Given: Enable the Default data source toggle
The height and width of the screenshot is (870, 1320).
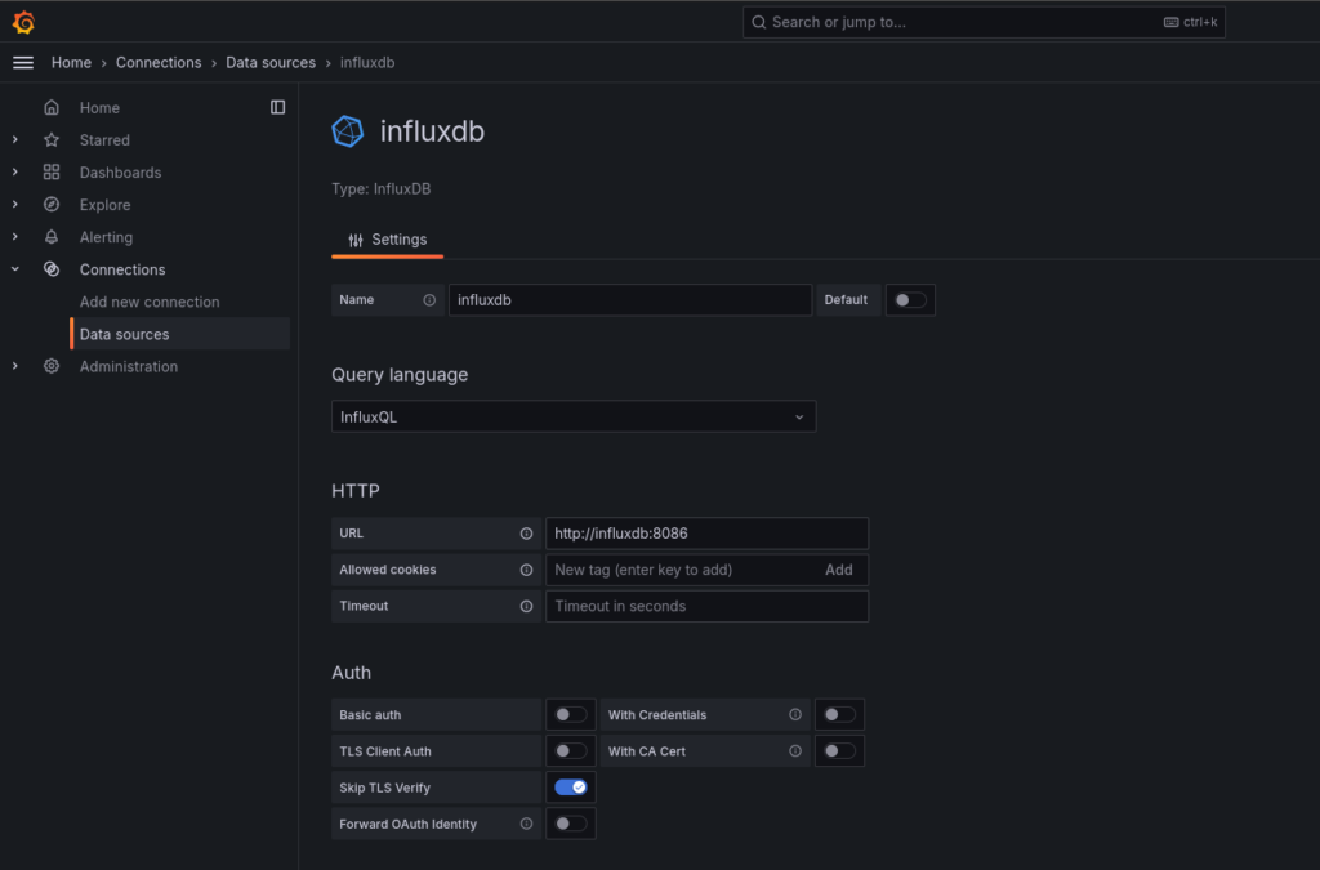Looking at the screenshot, I should tap(910, 299).
